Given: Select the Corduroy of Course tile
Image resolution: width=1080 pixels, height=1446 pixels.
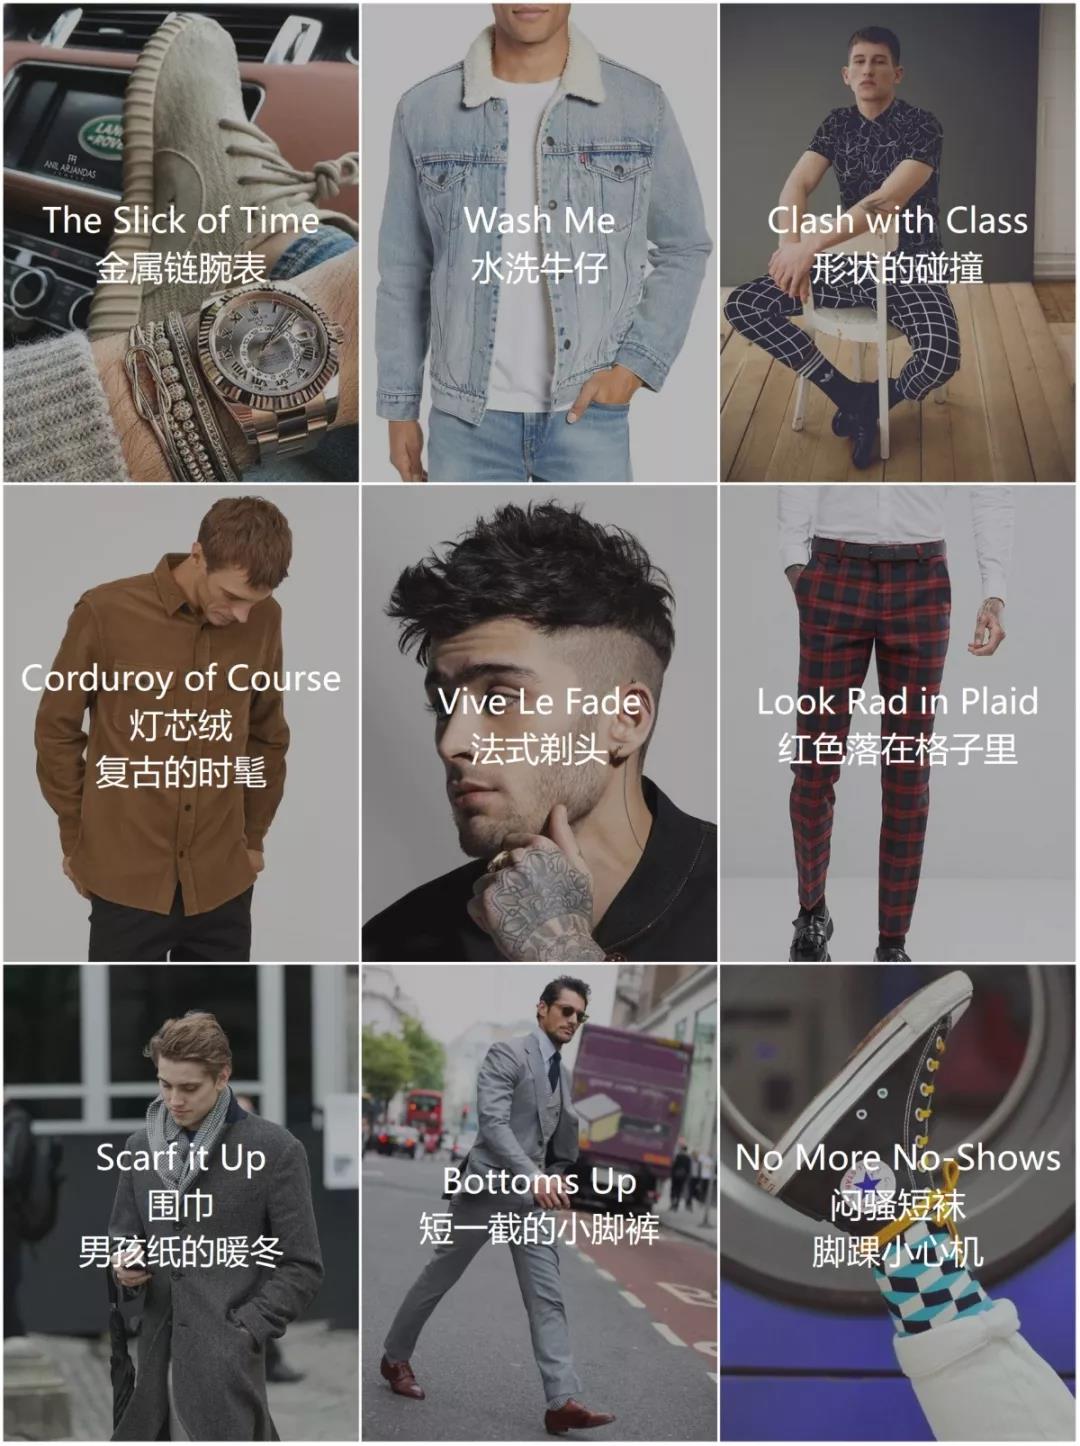Looking at the screenshot, I should coord(180,723).
